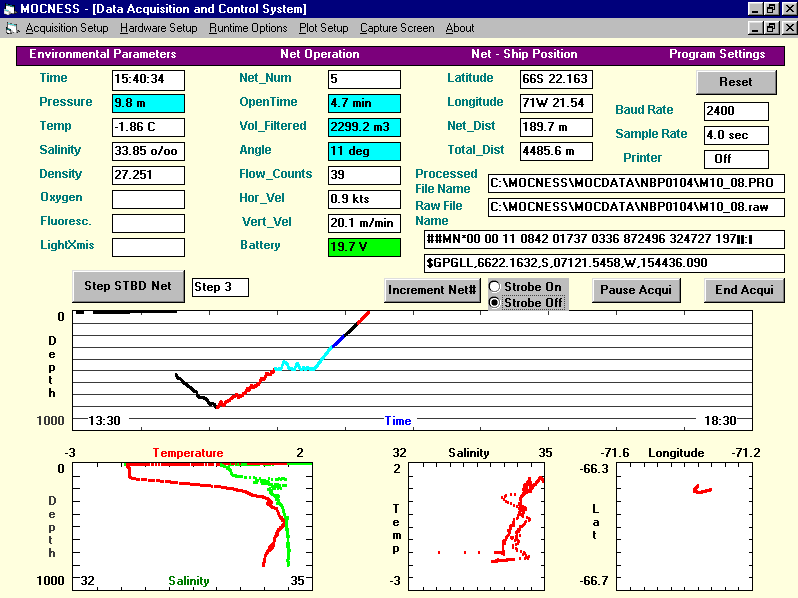Click the red Temperature axis title
The width and height of the screenshot is (798, 598).
coord(188,453)
